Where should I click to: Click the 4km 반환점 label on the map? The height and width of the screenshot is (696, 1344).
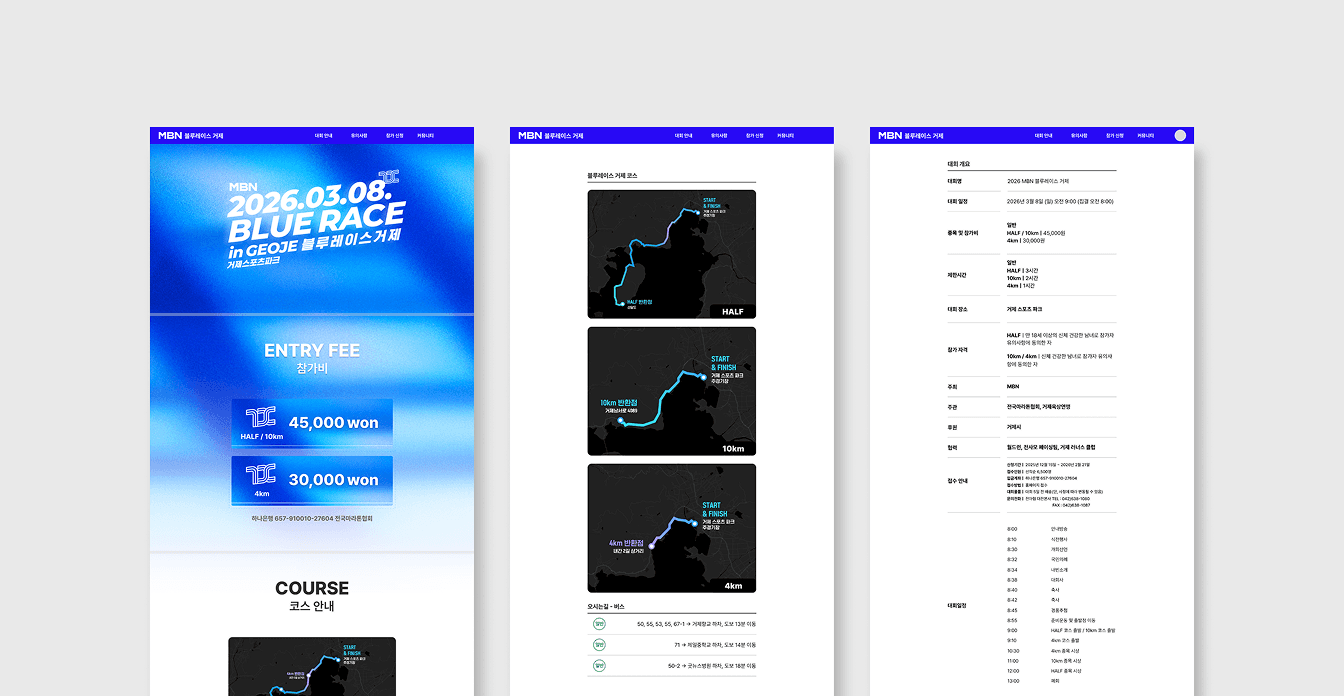(x=626, y=544)
